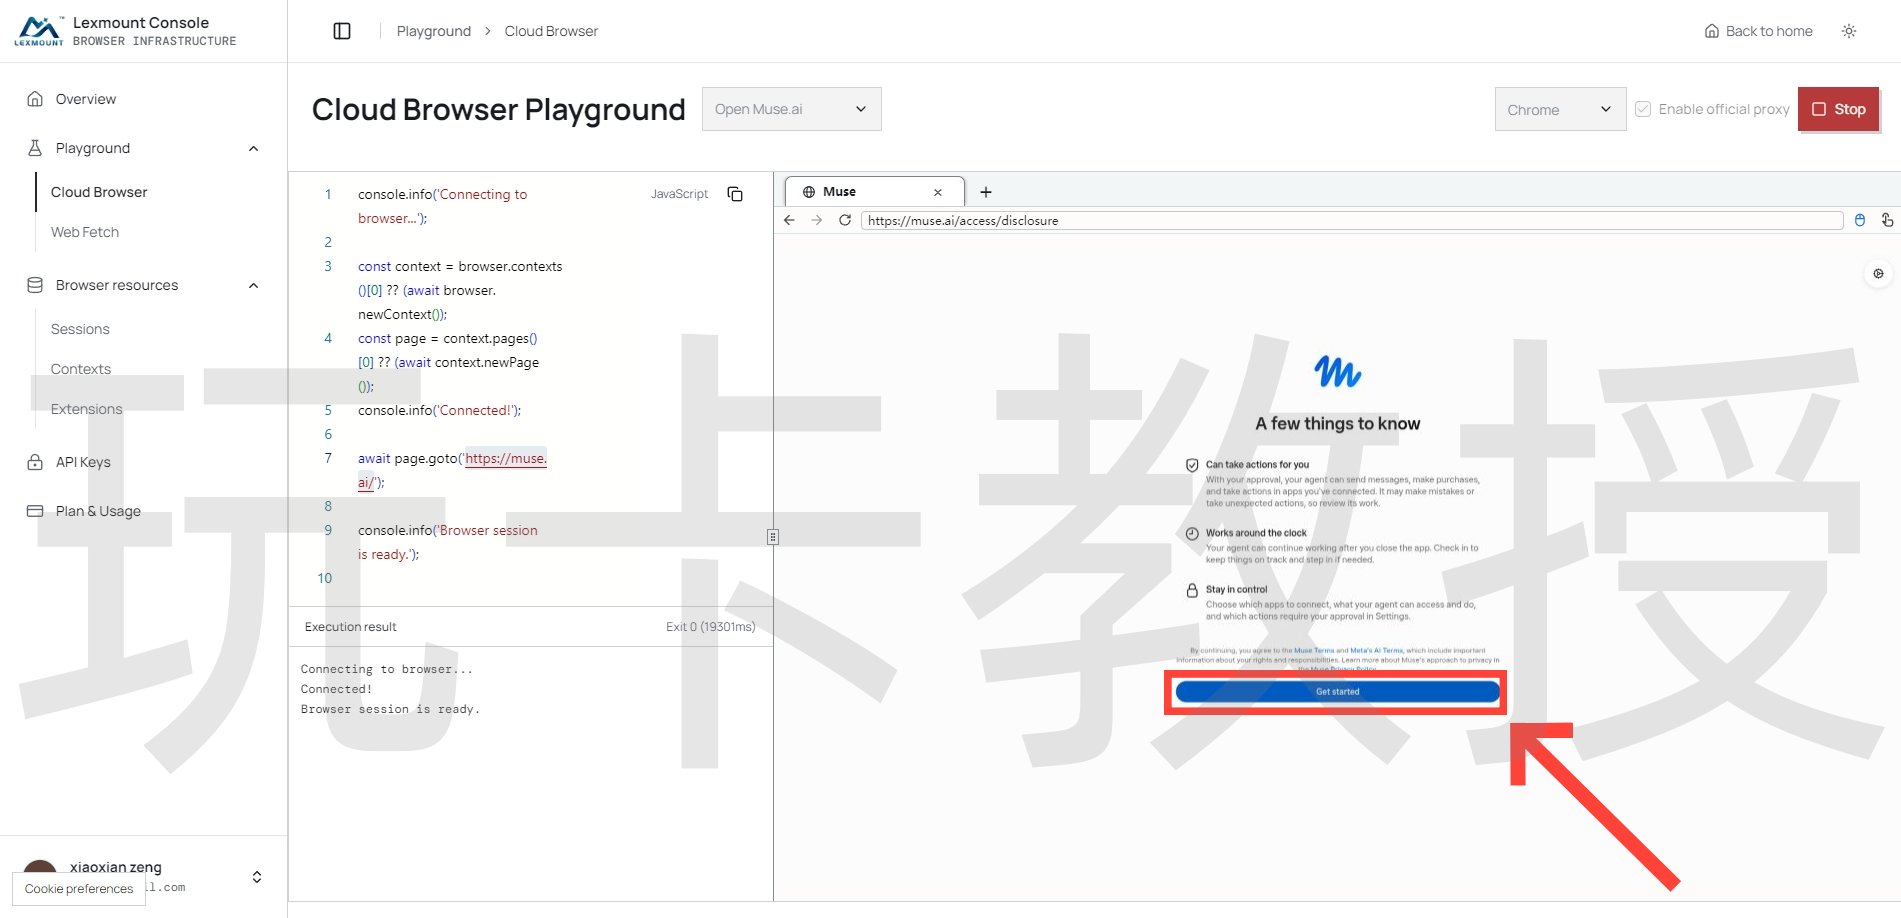This screenshot has height=918, width=1901.
Task: Select the Muse browser tab
Action: click(874, 192)
